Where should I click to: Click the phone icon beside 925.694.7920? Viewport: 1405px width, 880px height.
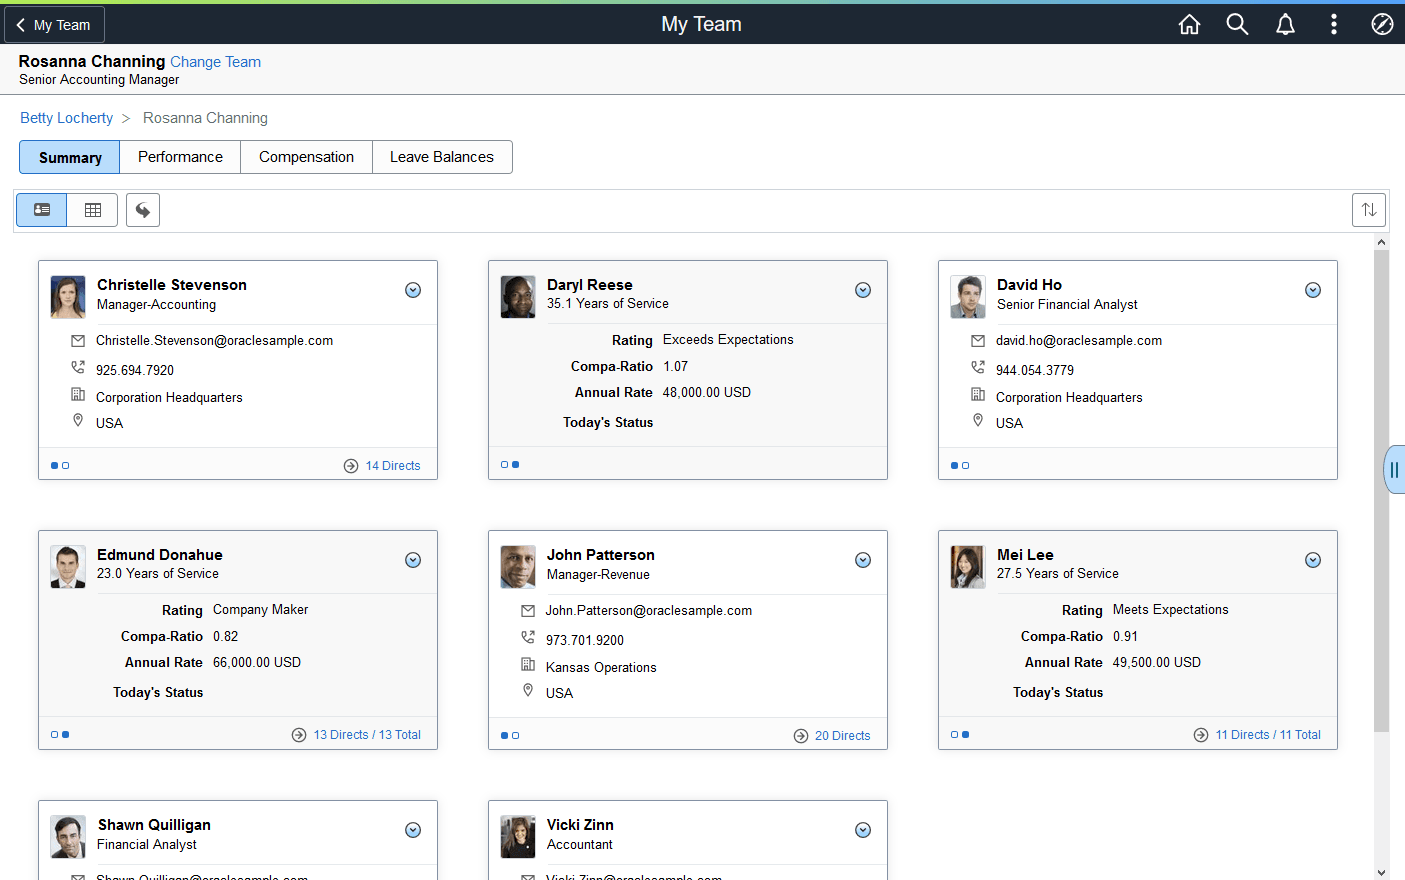pyautogui.click(x=78, y=368)
